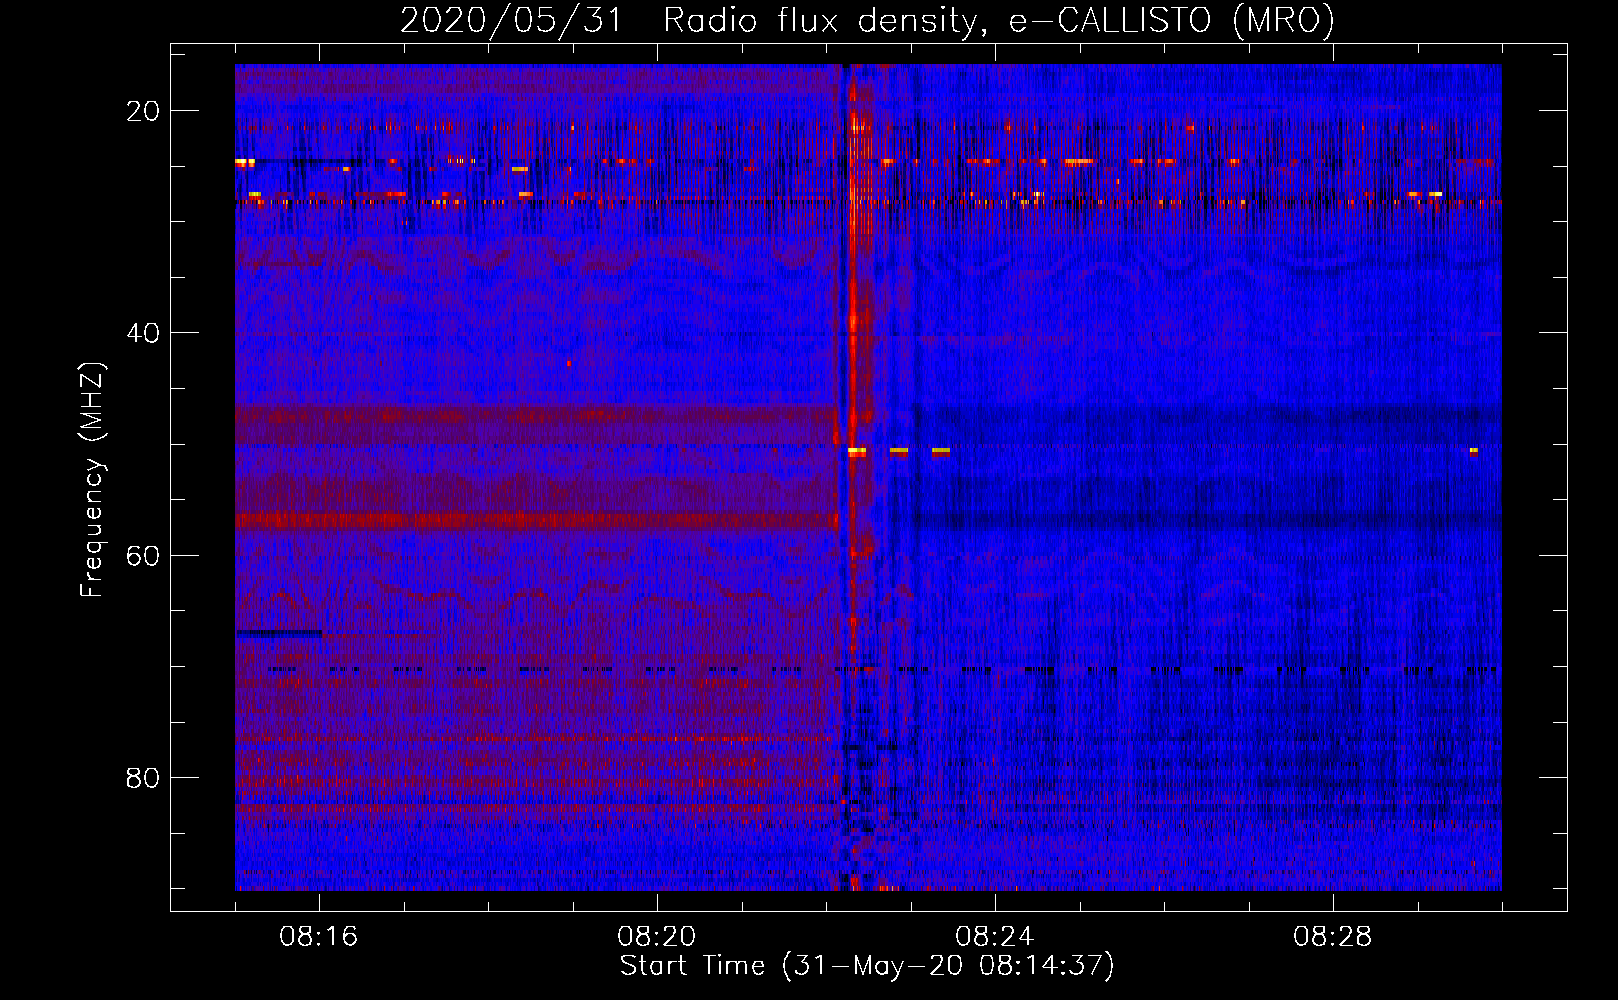Image resolution: width=1618 pixels, height=1000 pixels.
Task: Click the 08:16 time tick label
Action: tap(319, 936)
